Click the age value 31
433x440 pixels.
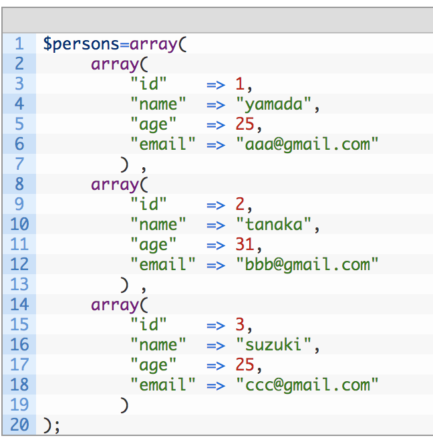click(x=245, y=244)
